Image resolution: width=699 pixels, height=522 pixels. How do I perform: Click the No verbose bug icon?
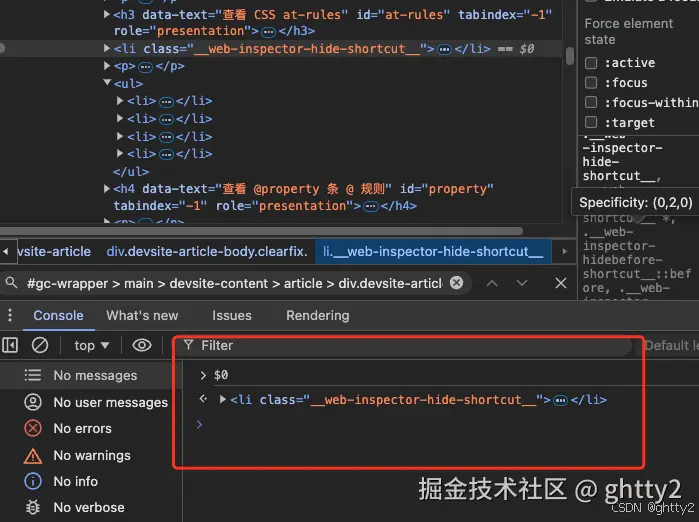[x=33, y=507]
